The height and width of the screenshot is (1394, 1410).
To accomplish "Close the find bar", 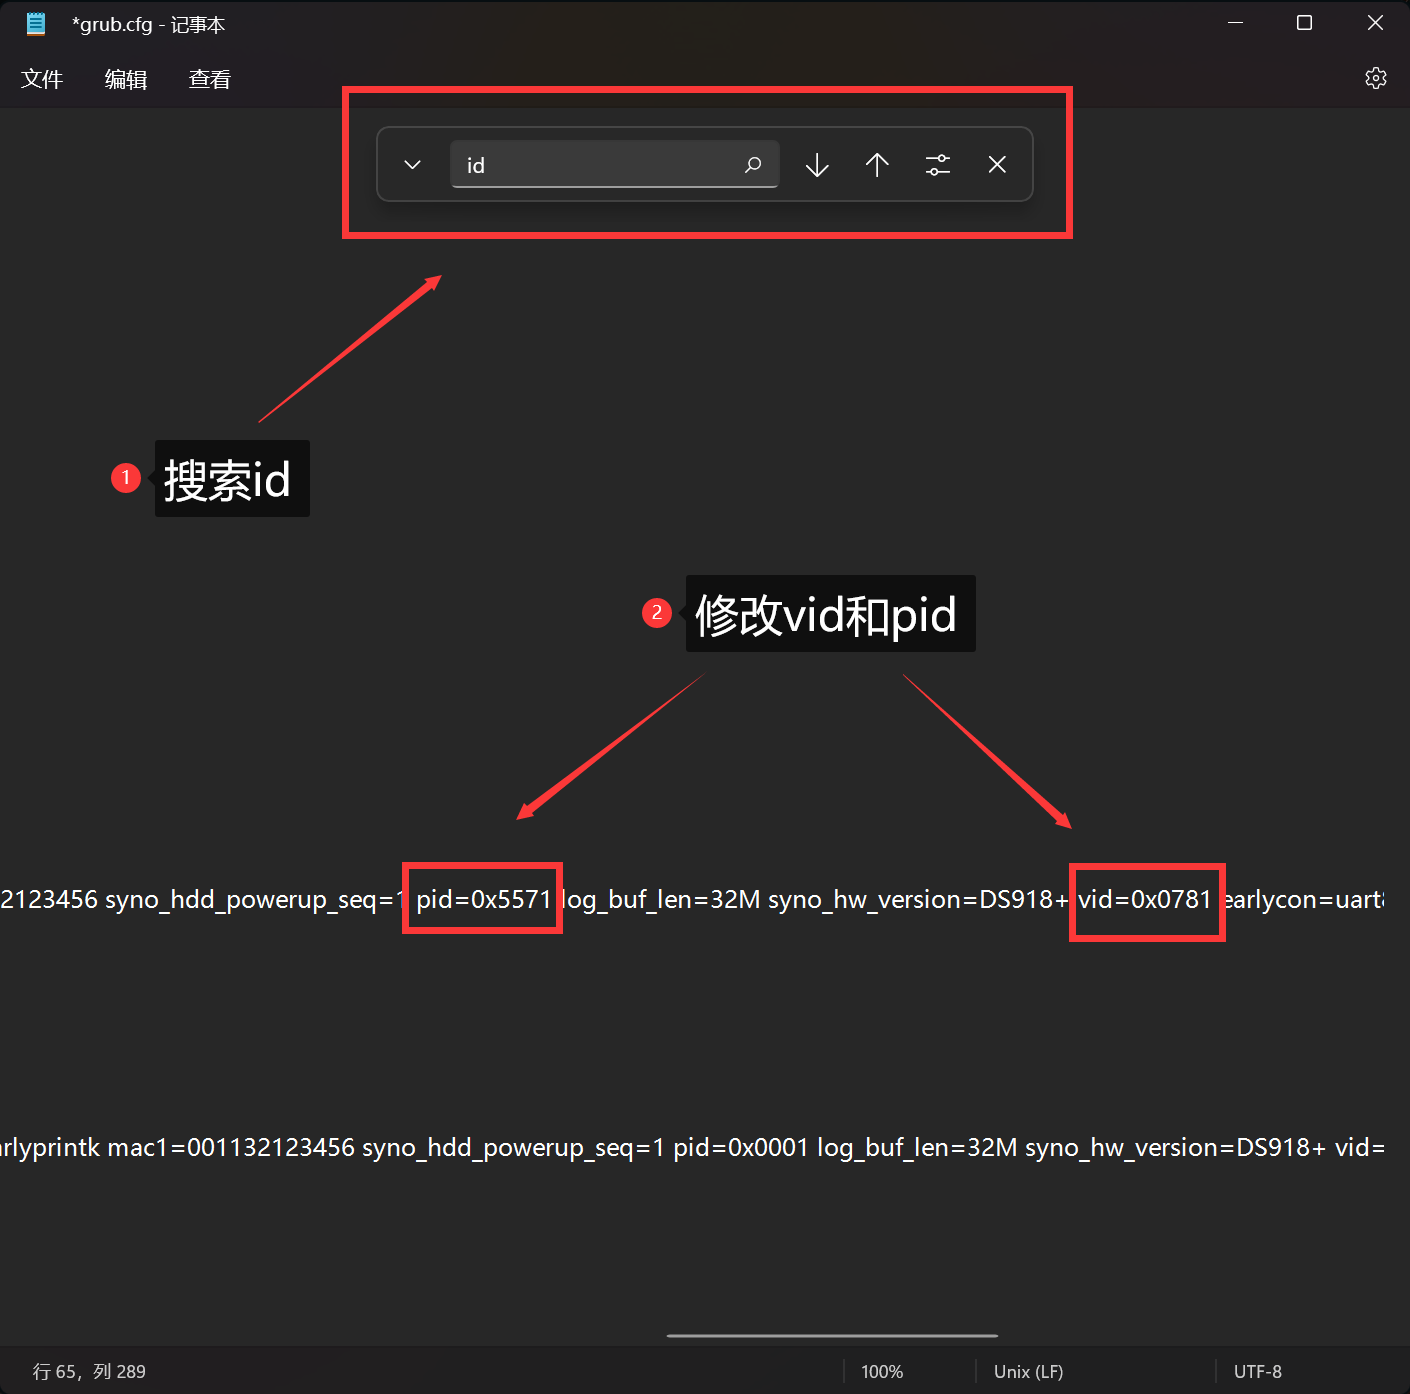I will pyautogui.click(x=997, y=165).
